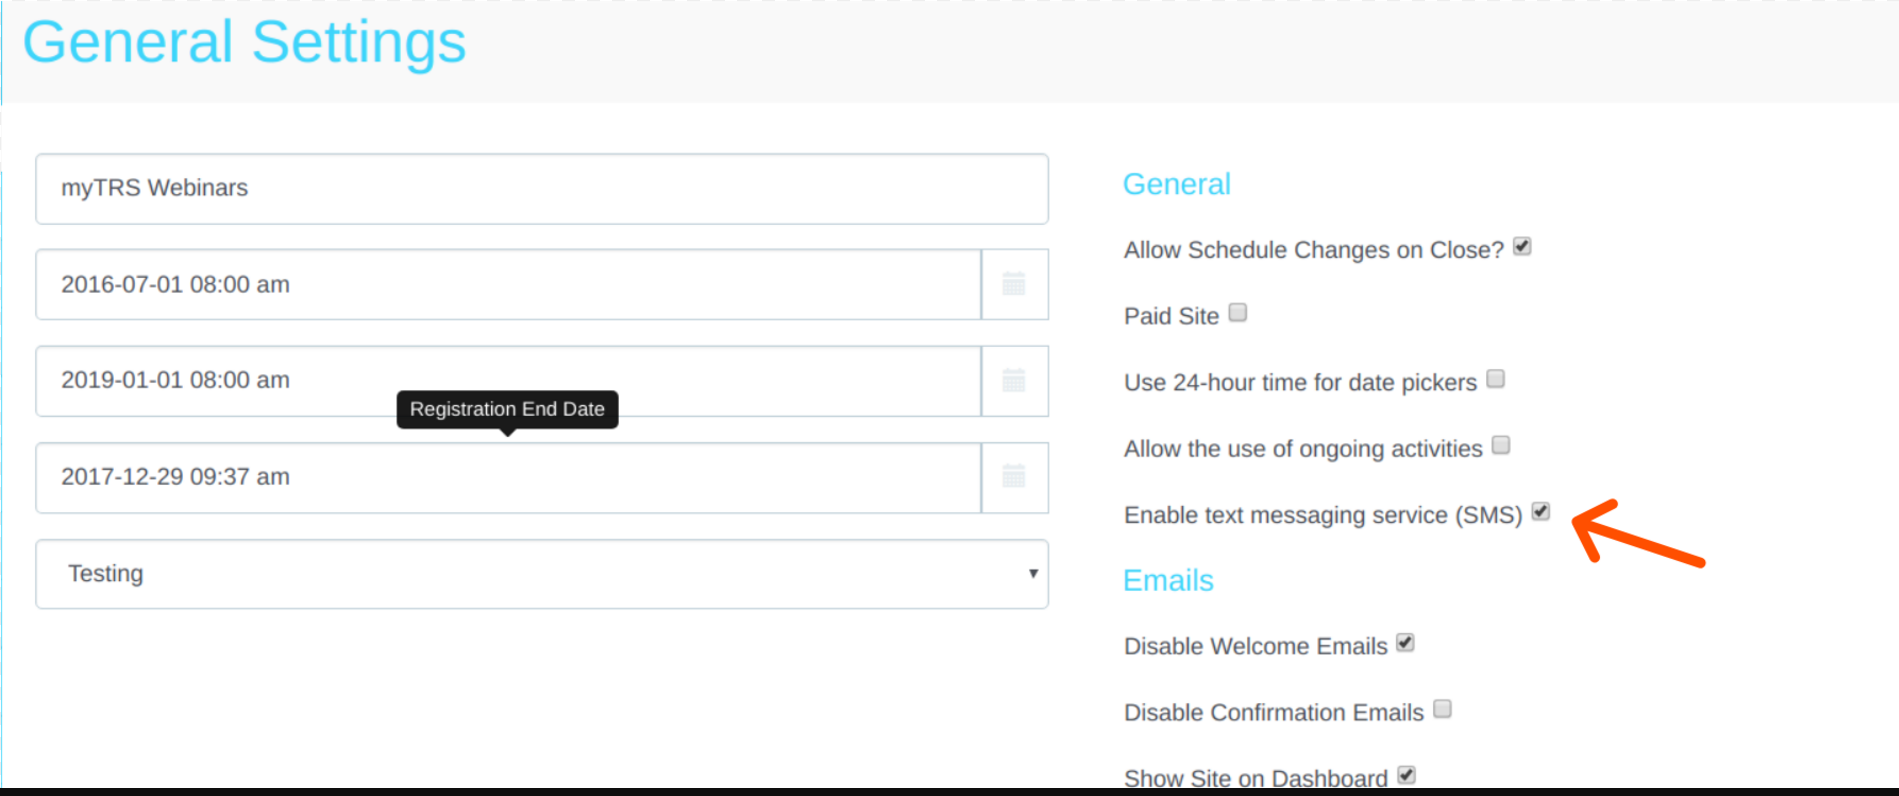Toggle Enable text messaging service (SMS) checkbox

1541,512
